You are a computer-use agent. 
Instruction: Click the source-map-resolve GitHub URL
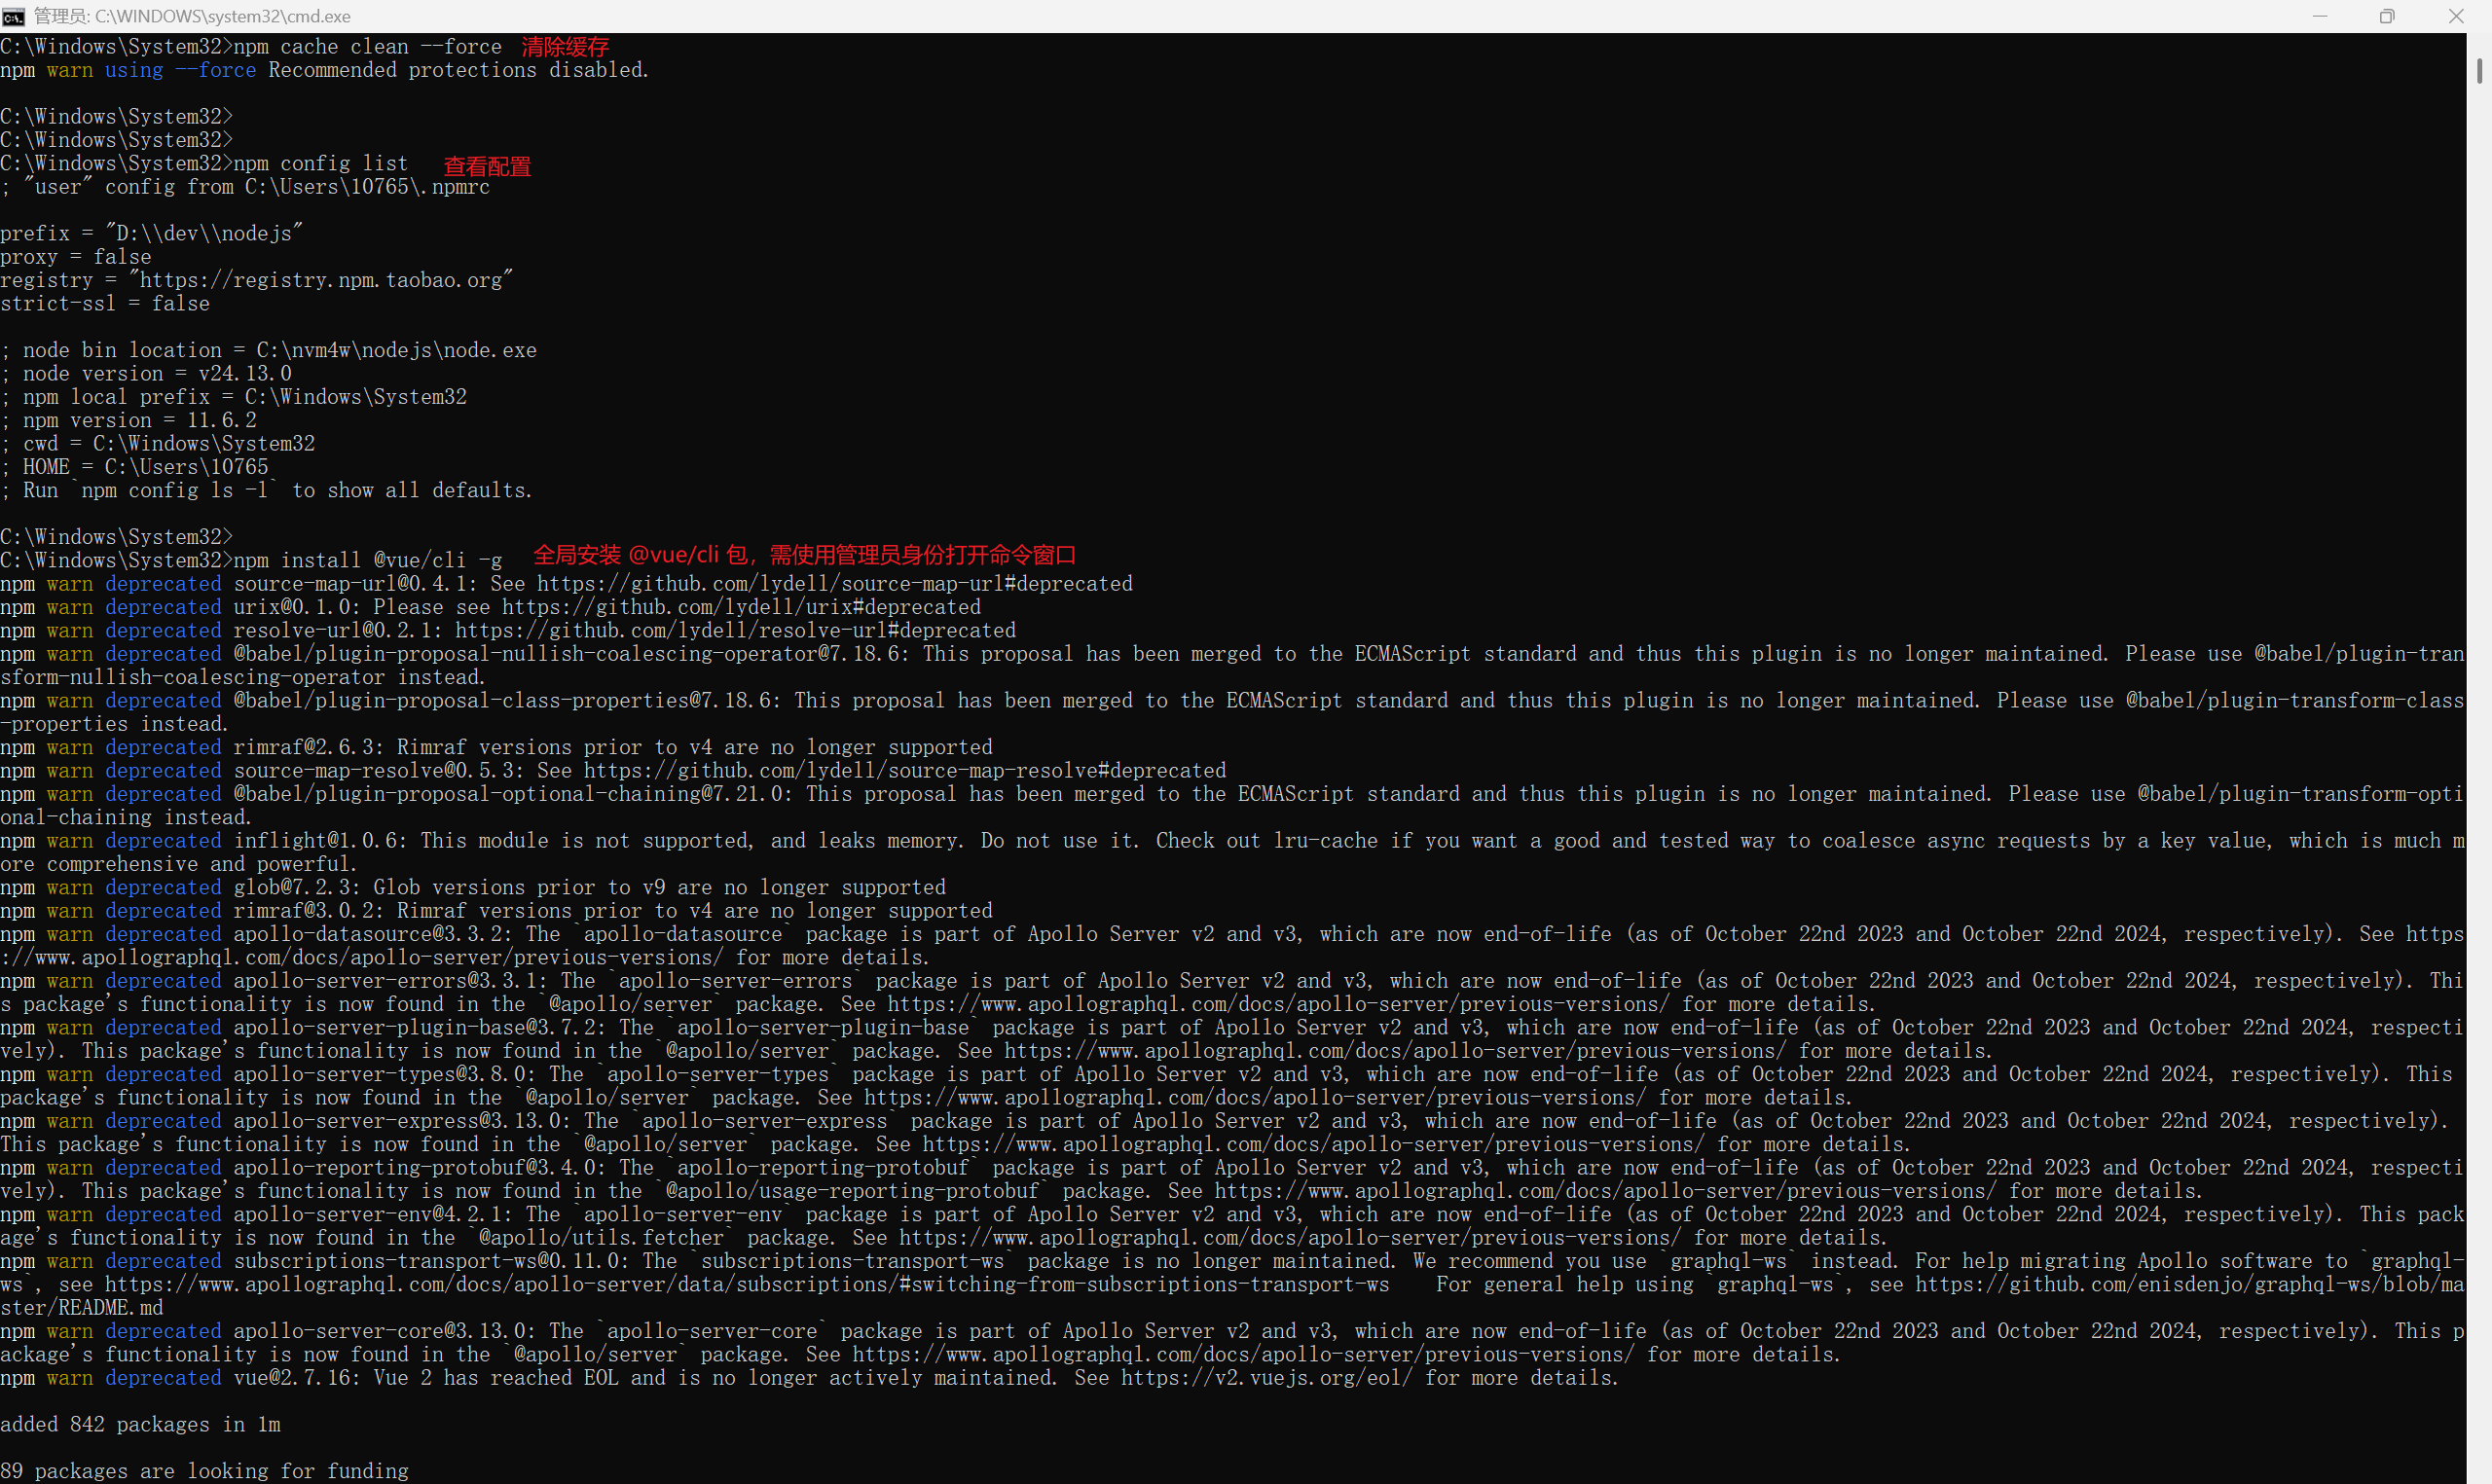coord(904,771)
